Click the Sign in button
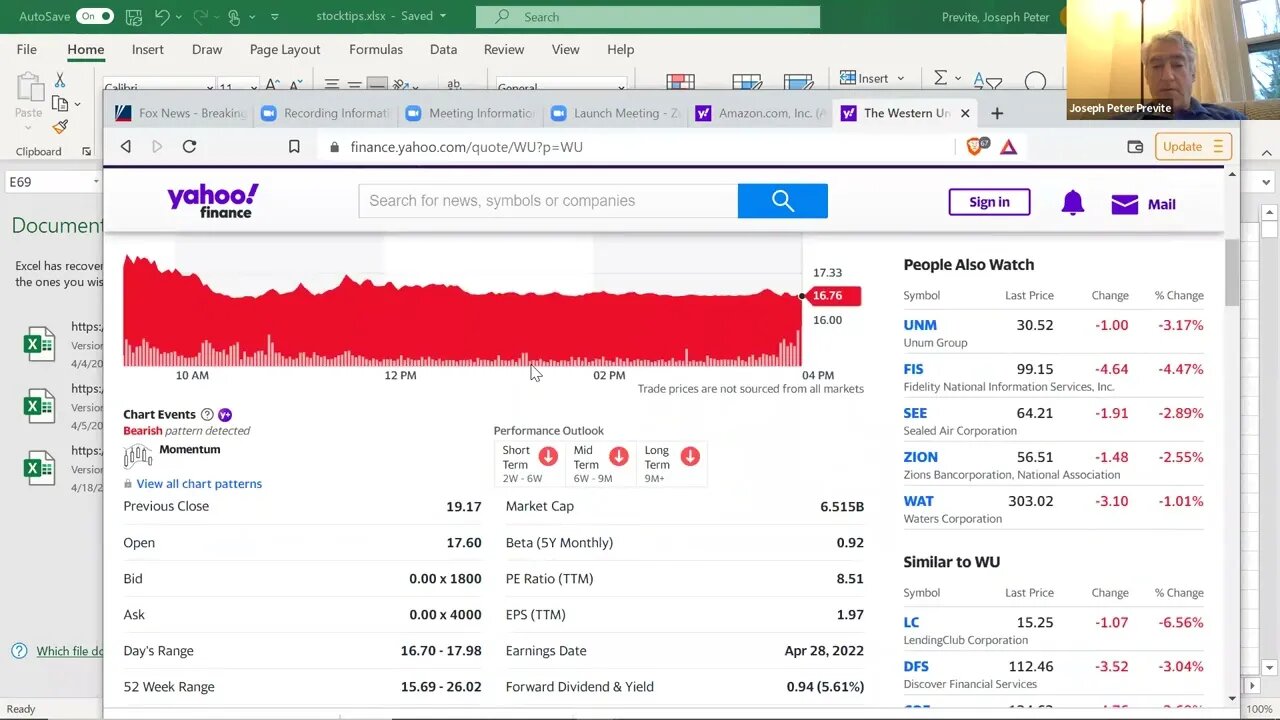1280x720 pixels. (988, 202)
